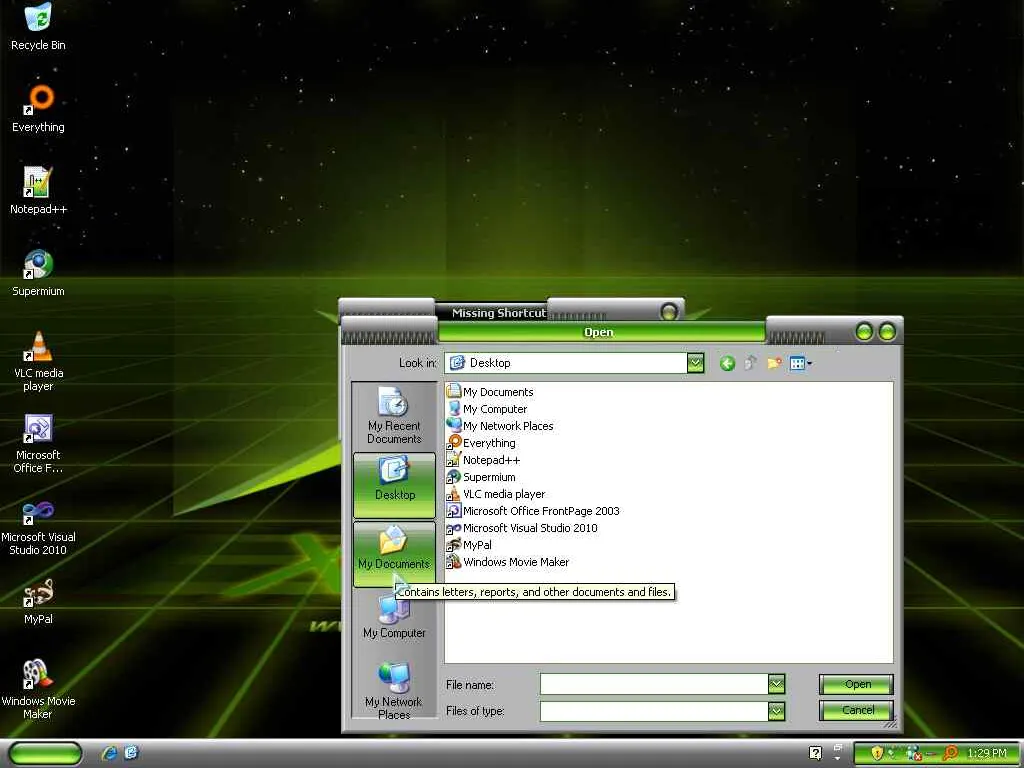
Task: Select MyPal in the file list
Action: [x=469, y=545]
